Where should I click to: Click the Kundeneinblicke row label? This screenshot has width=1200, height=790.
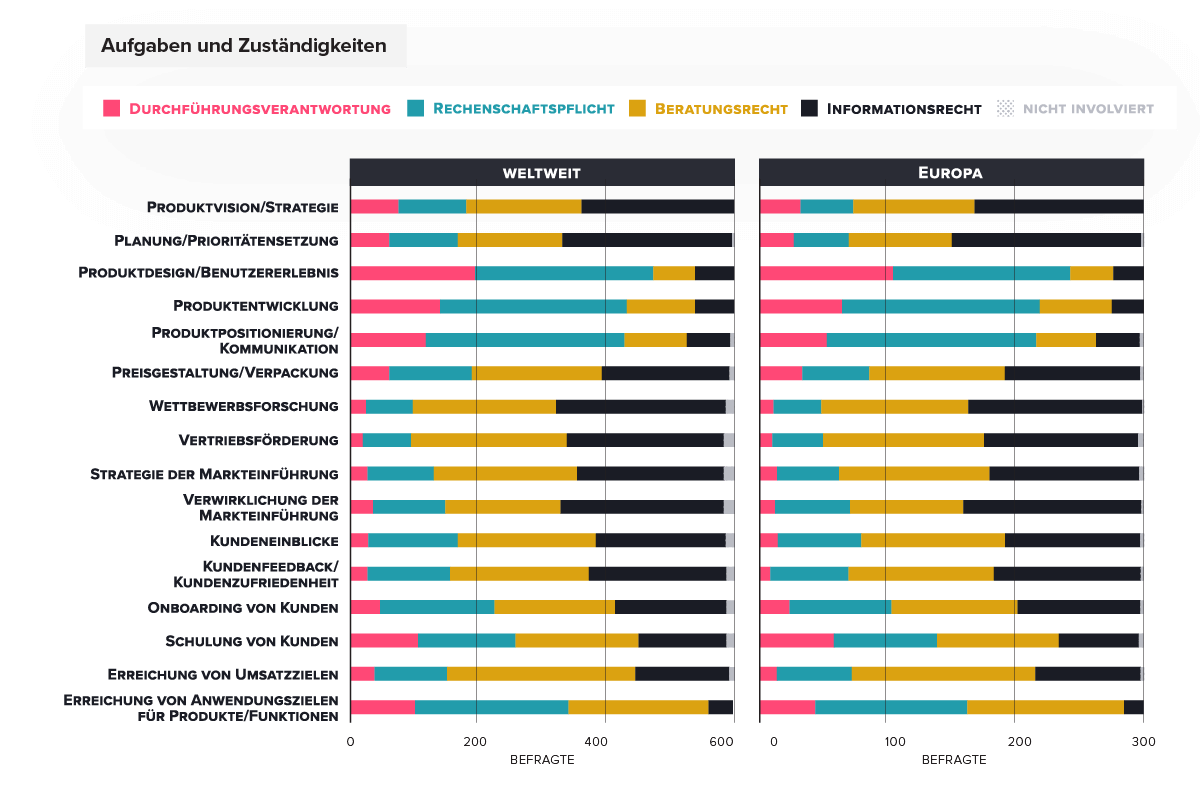pos(274,540)
